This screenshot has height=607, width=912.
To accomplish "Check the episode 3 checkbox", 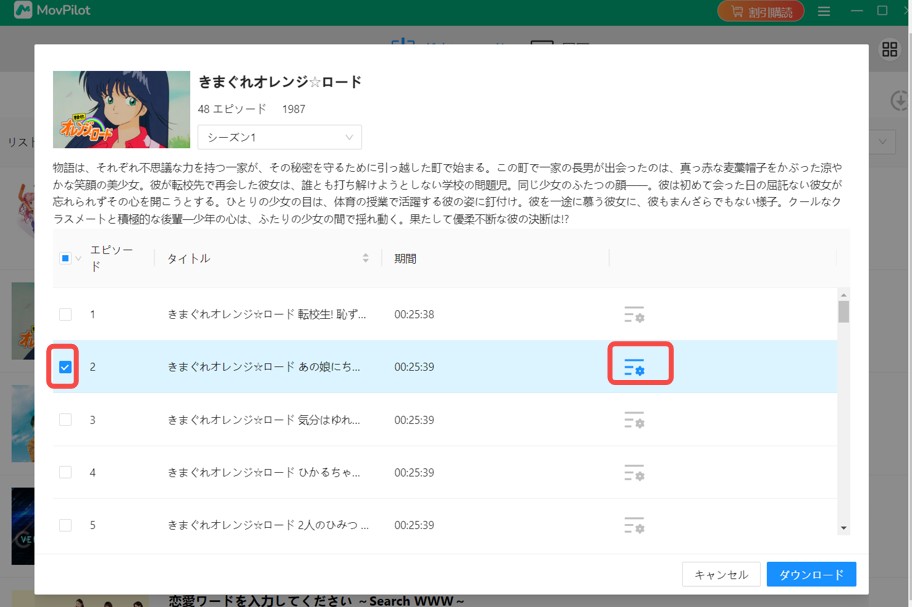I will [65, 420].
